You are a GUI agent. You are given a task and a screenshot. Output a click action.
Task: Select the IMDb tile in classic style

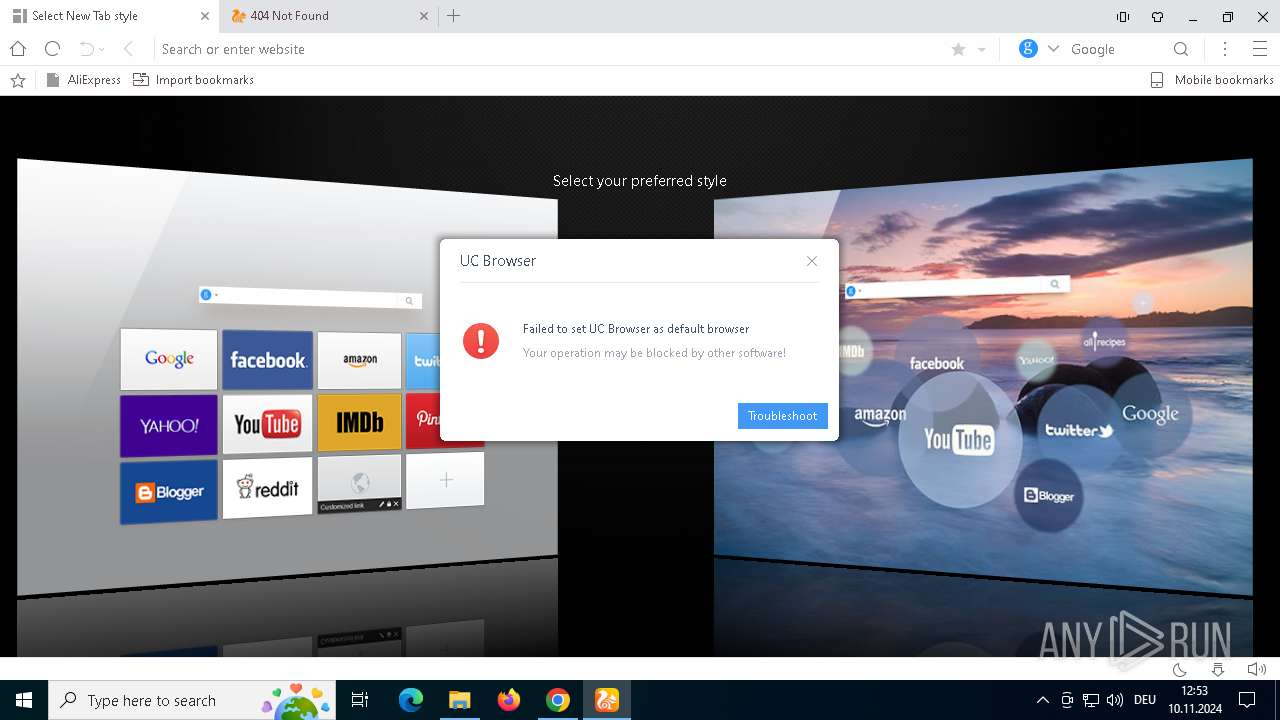(x=360, y=422)
